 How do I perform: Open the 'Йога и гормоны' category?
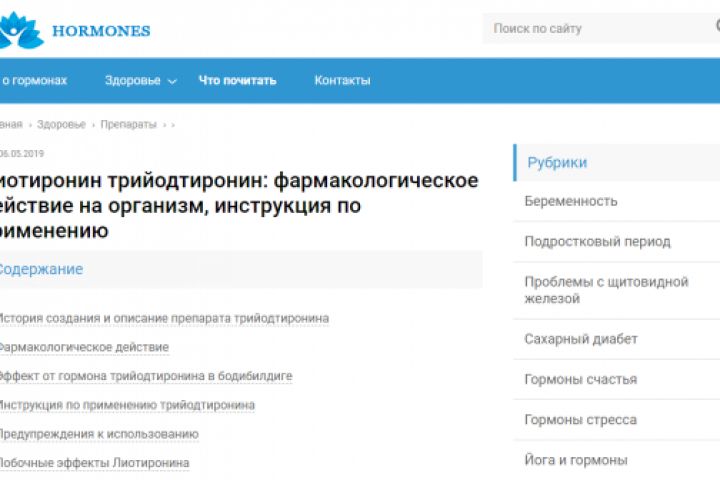point(576,460)
